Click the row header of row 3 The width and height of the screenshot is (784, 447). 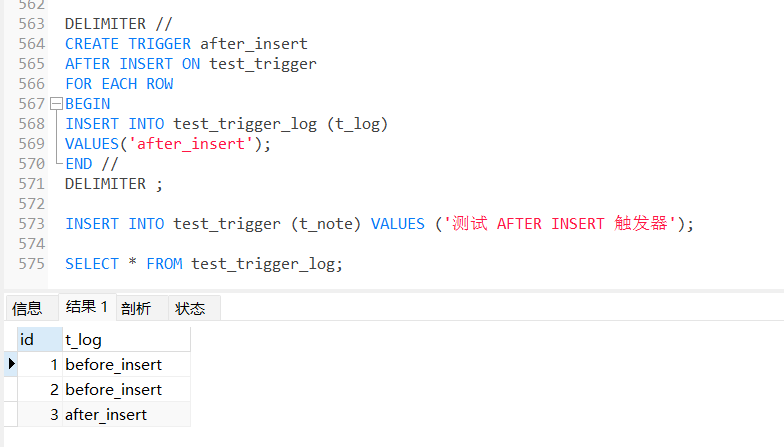(x=10, y=414)
